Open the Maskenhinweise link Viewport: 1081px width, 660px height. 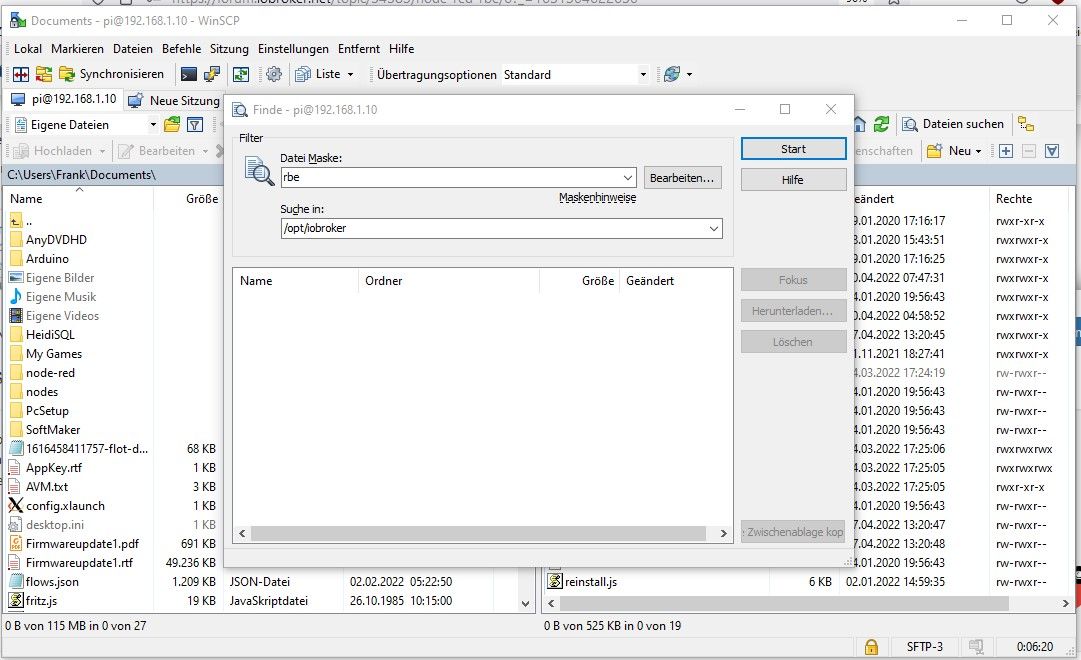coord(597,198)
